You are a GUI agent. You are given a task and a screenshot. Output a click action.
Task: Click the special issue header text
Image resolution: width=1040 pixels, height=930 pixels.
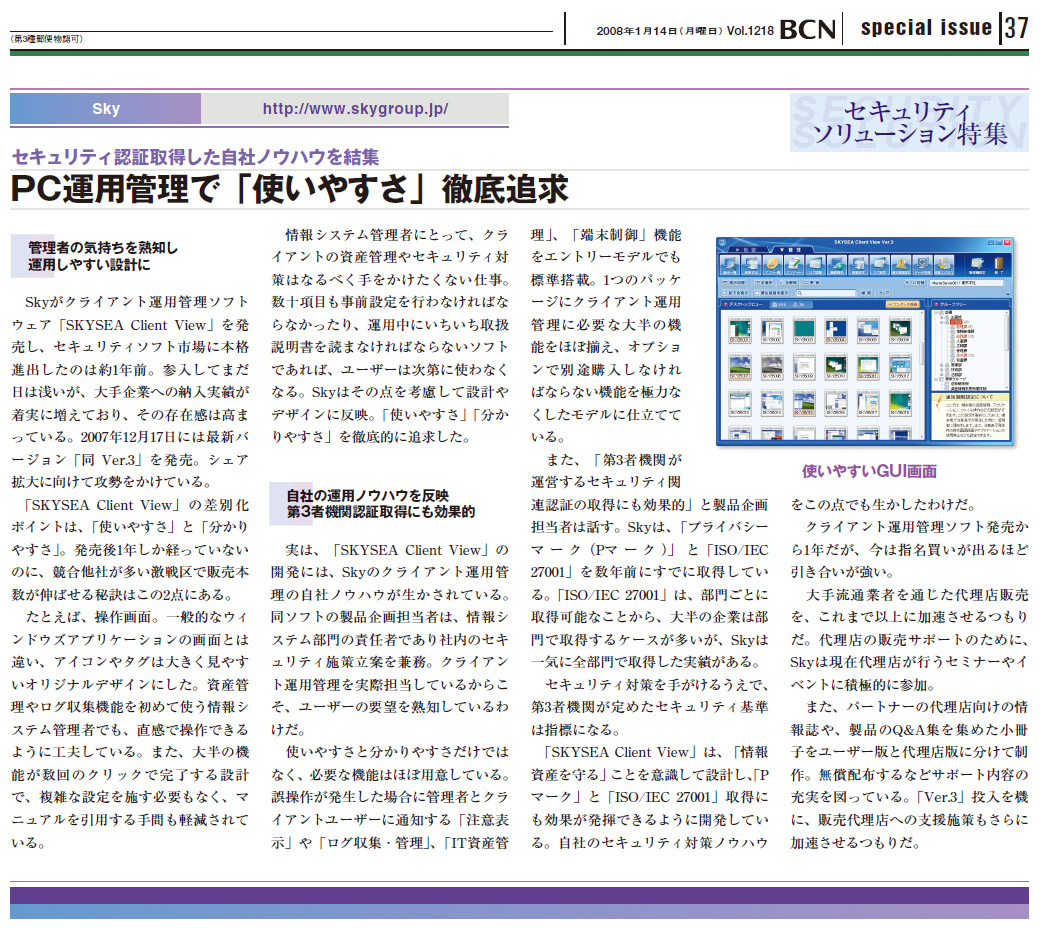pos(926,28)
